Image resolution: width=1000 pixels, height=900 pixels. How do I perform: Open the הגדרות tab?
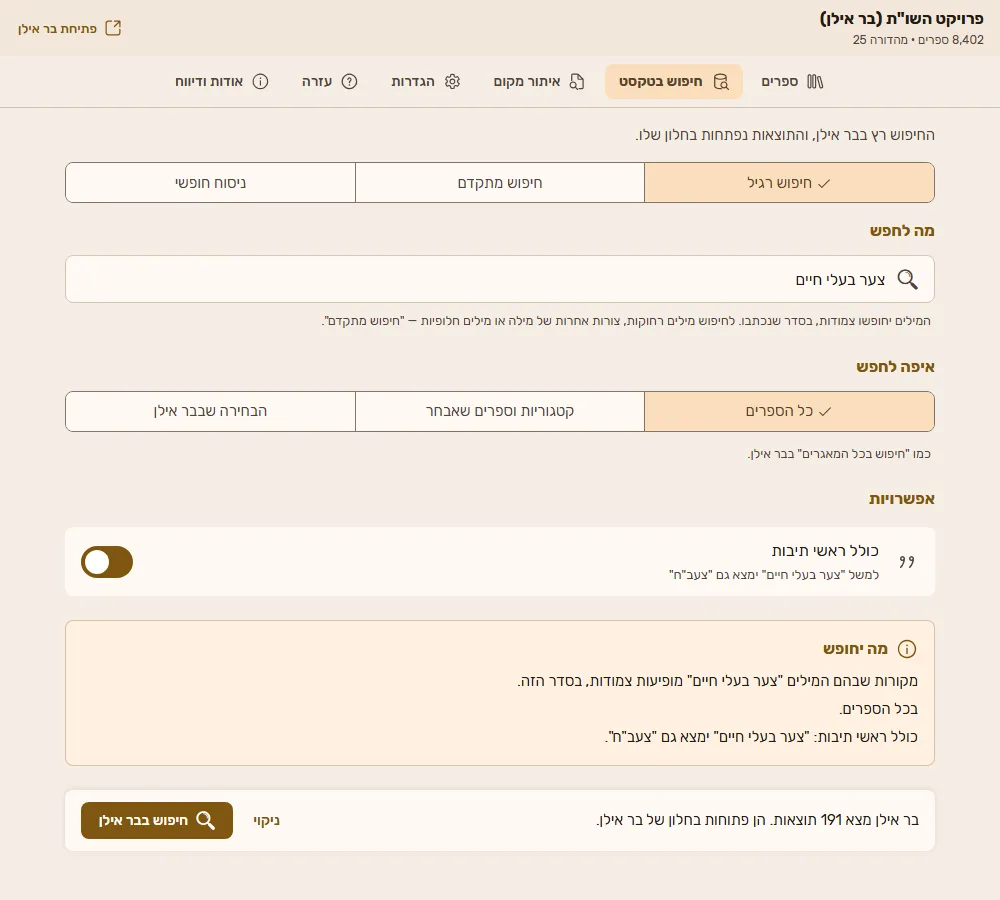click(425, 82)
